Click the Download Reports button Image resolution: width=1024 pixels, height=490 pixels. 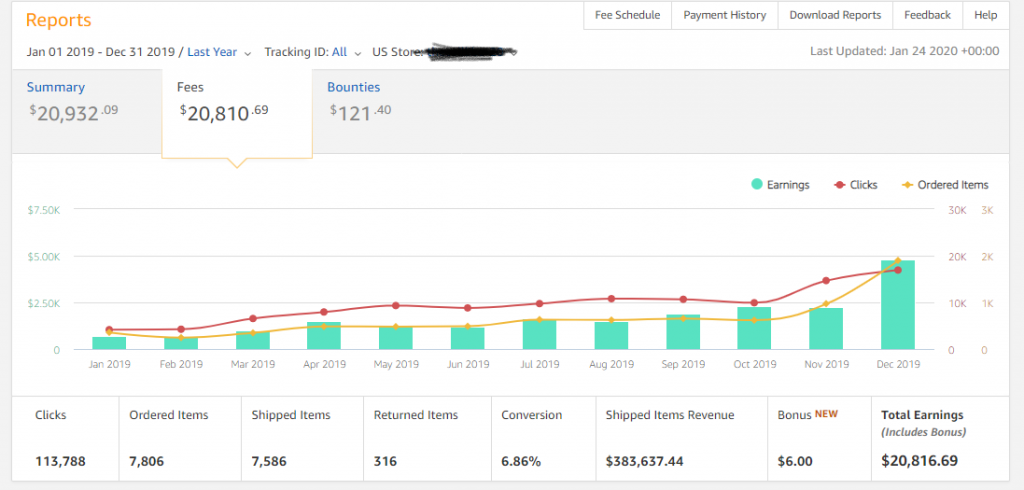click(835, 15)
